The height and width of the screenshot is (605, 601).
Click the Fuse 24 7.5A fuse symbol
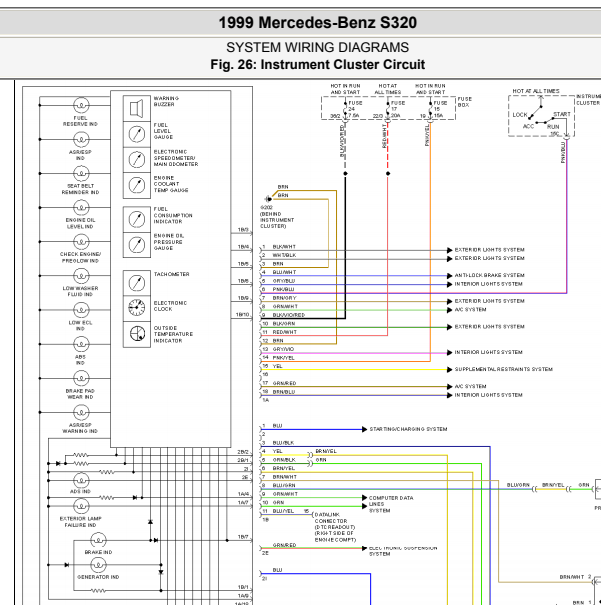346,110
